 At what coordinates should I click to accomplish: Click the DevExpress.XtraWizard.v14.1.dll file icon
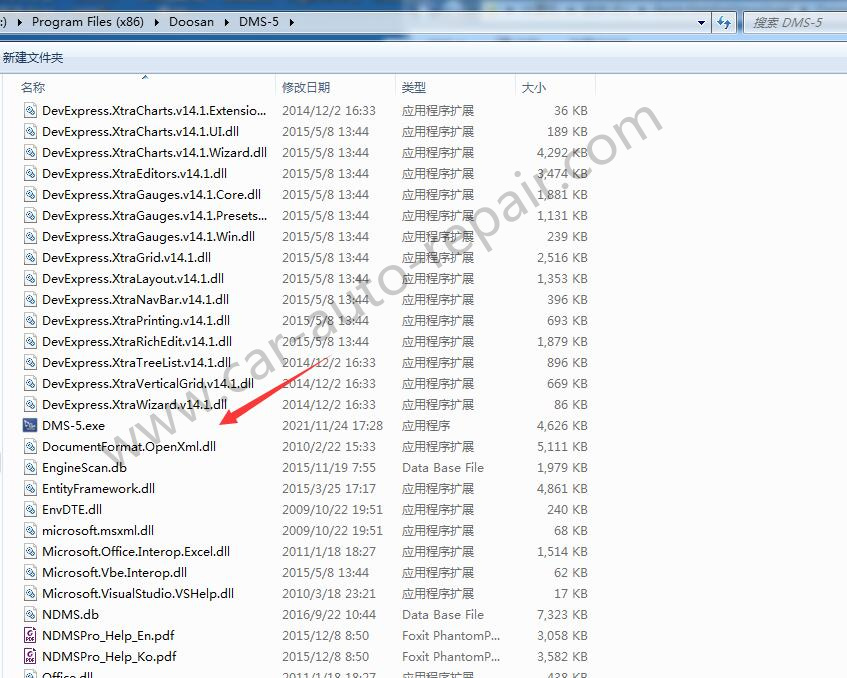(30, 404)
